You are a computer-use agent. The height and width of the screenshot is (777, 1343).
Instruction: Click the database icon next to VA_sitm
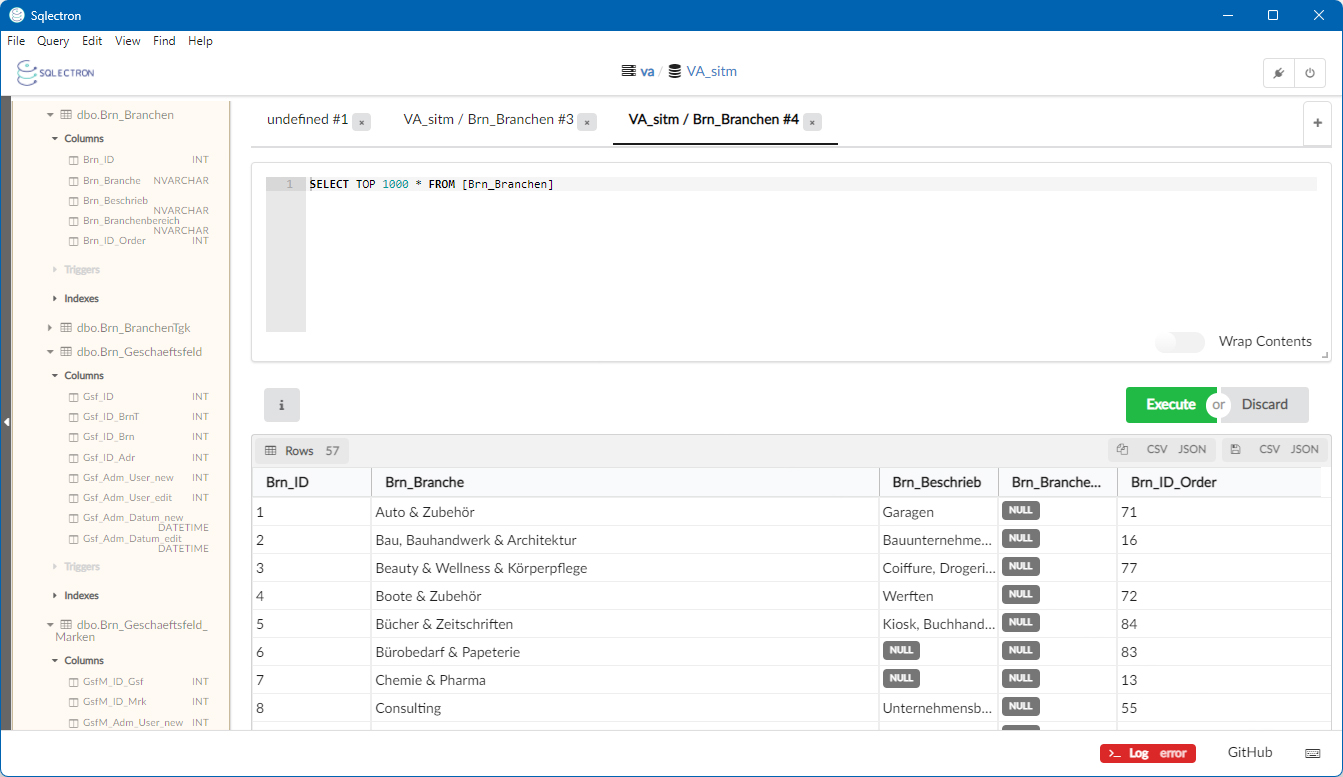675,72
